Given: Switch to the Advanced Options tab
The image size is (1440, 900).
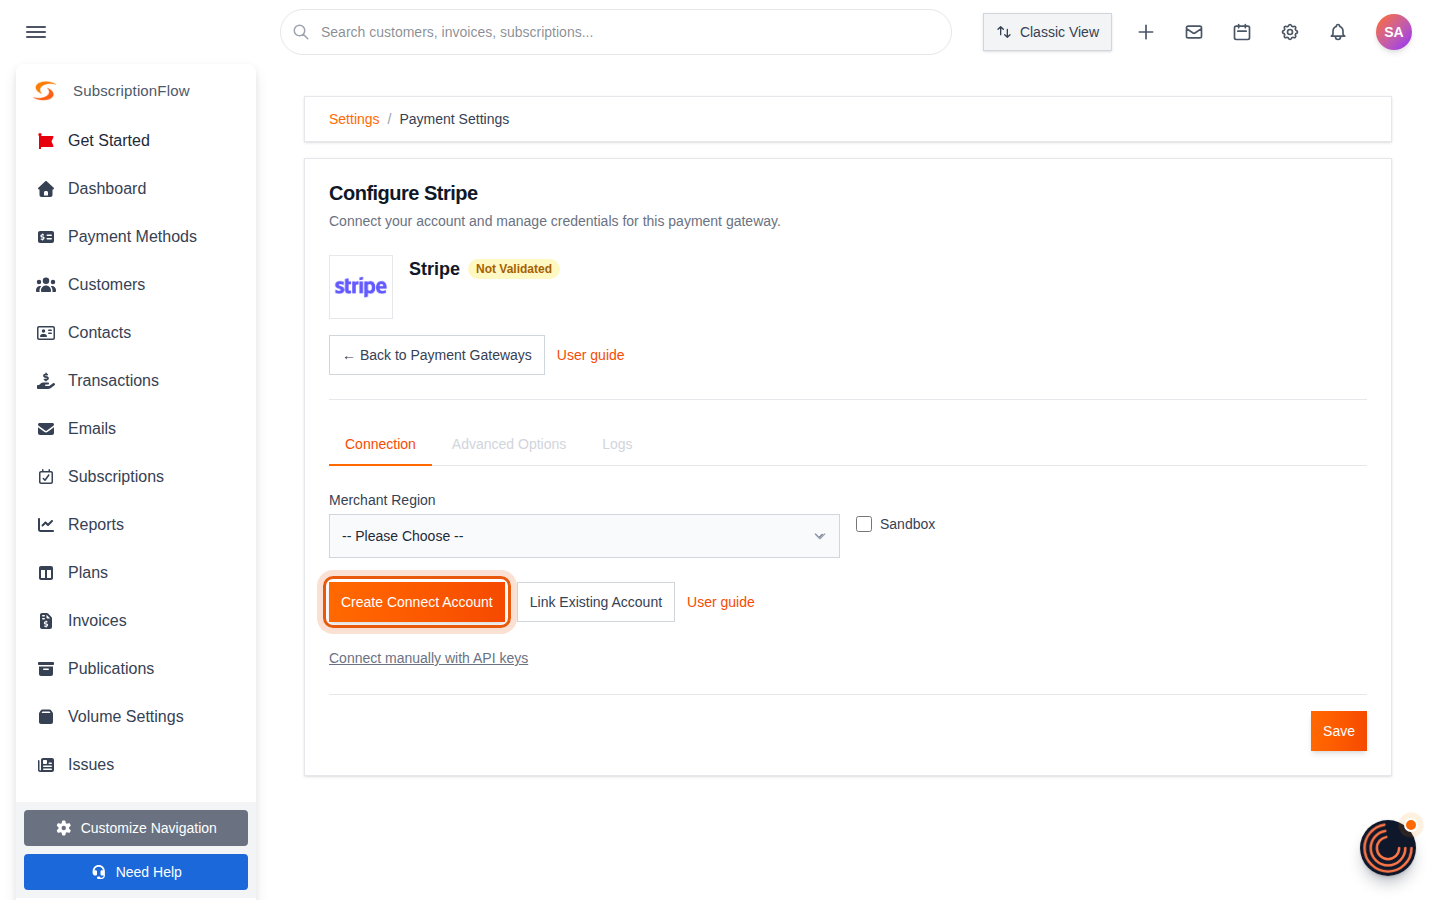Looking at the screenshot, I should pyautogui.click(x=509, y=444).
